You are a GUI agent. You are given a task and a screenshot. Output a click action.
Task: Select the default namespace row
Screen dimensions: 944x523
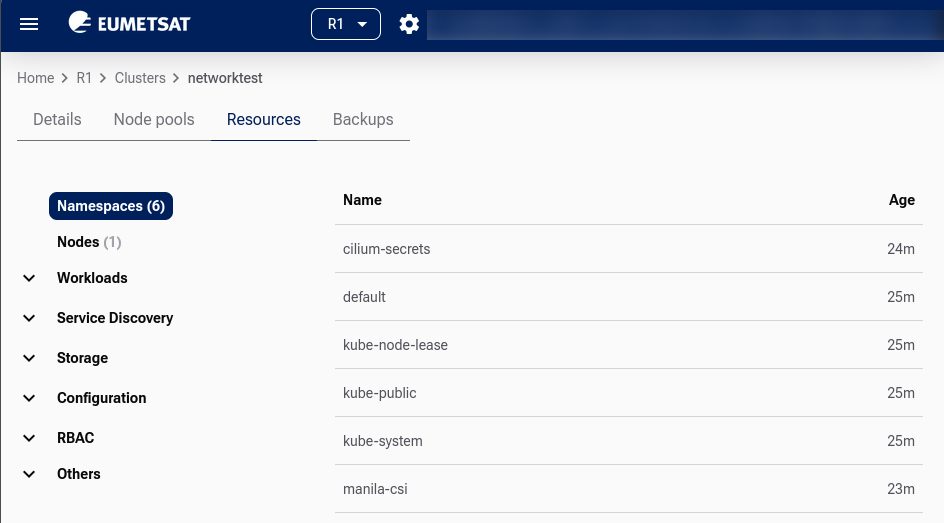[x=629, y=297]
